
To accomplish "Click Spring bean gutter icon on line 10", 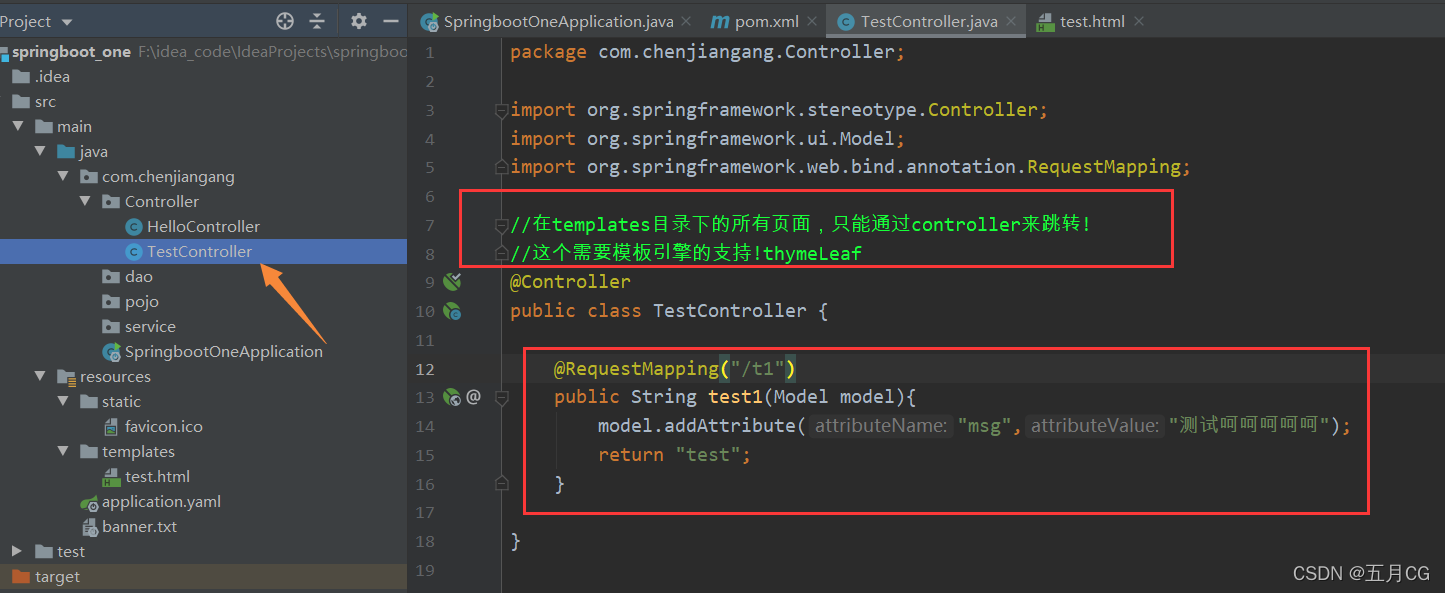I will click(x=452, y=311).
